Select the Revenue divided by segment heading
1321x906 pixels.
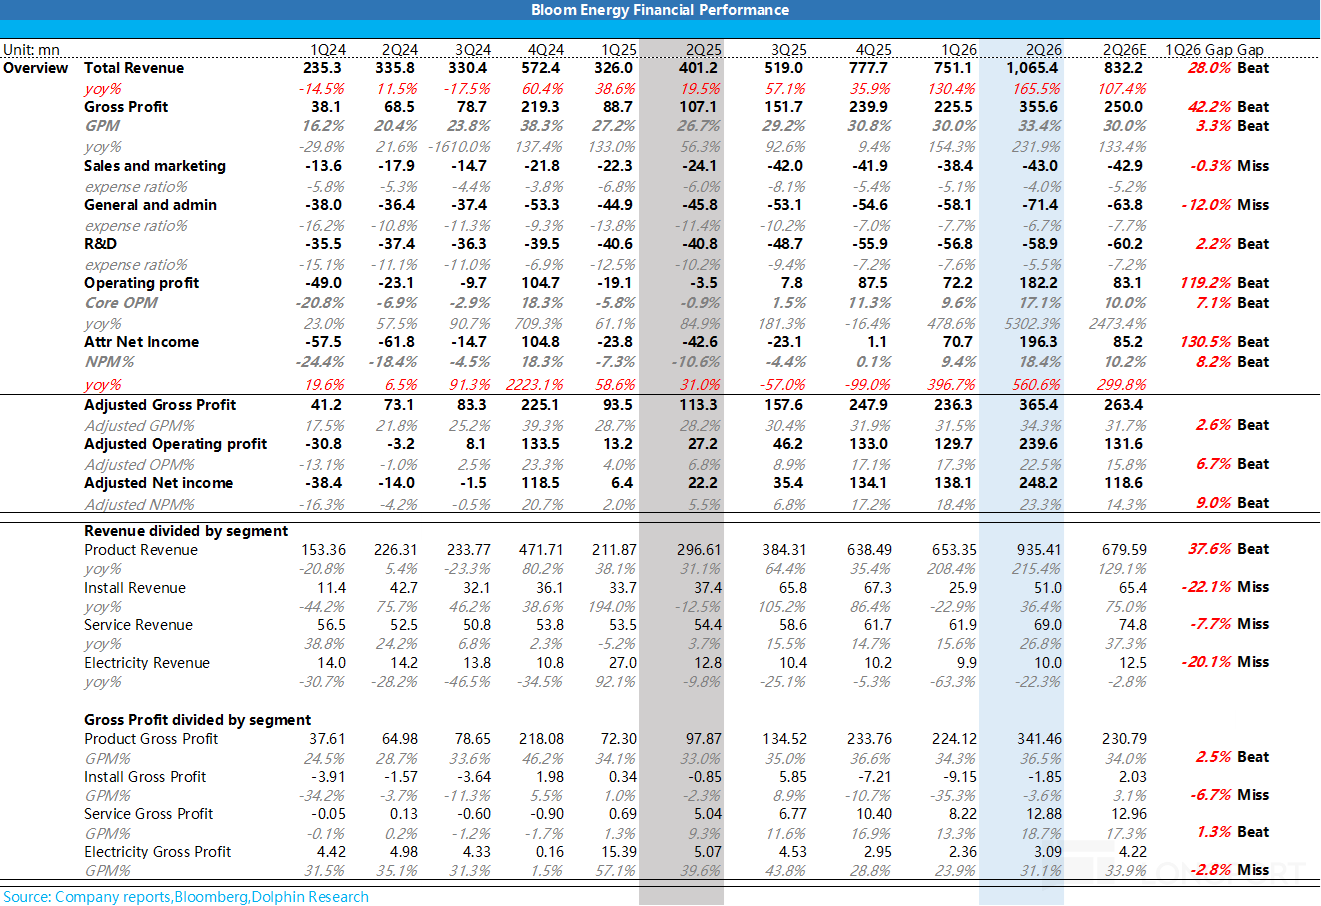click(186, 531)
